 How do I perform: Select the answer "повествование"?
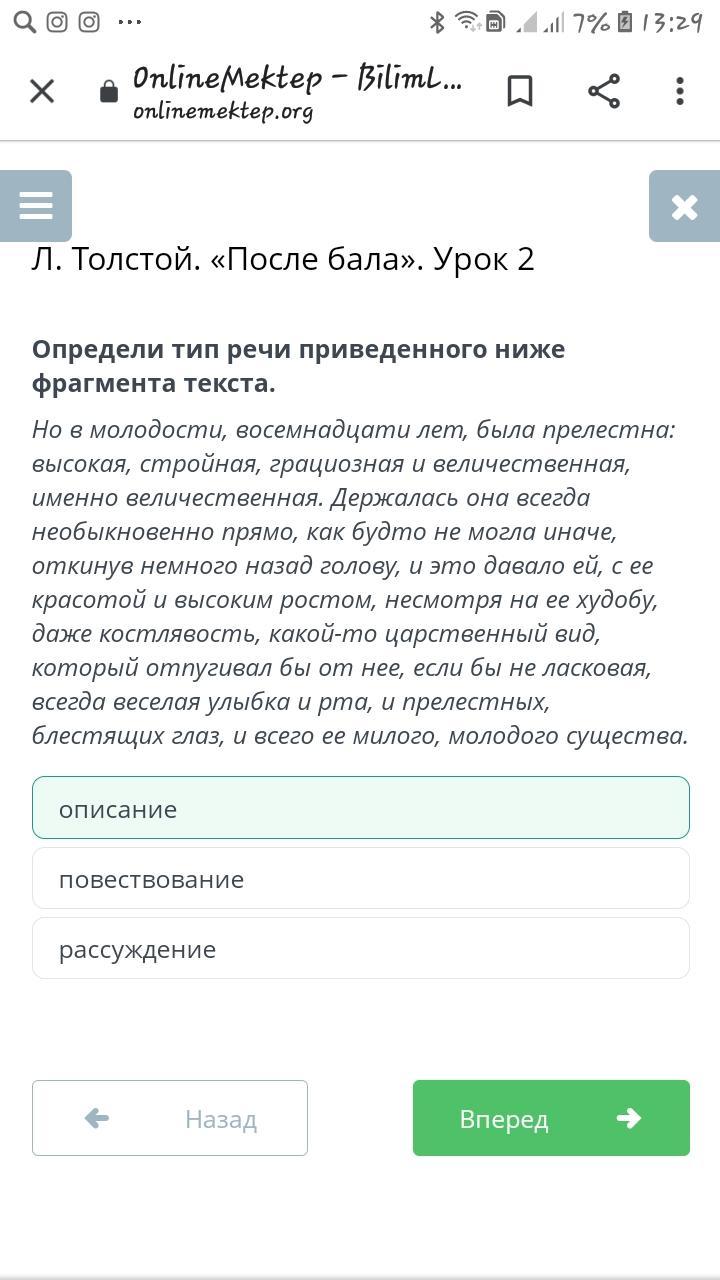coord(360,878)
